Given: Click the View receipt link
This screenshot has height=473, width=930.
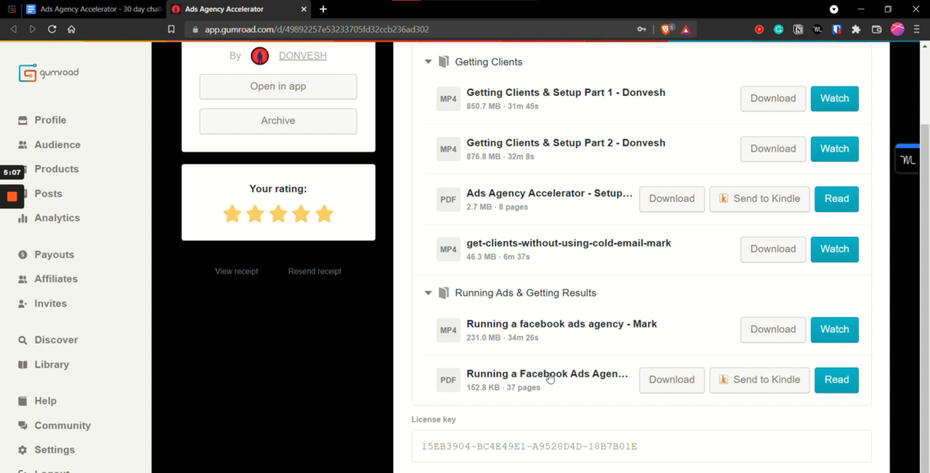Looking at the screenshot, I should [x=236, y=271].
